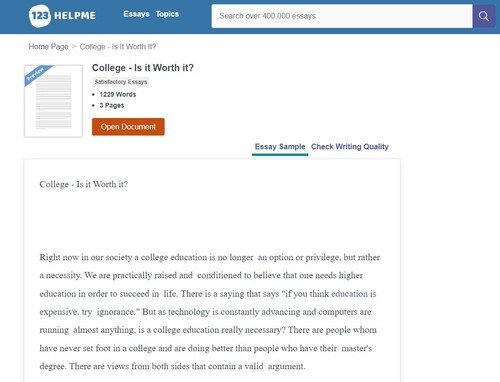
Task: Click the last line ending with 'argument.'
Action: tap(172, 366)
